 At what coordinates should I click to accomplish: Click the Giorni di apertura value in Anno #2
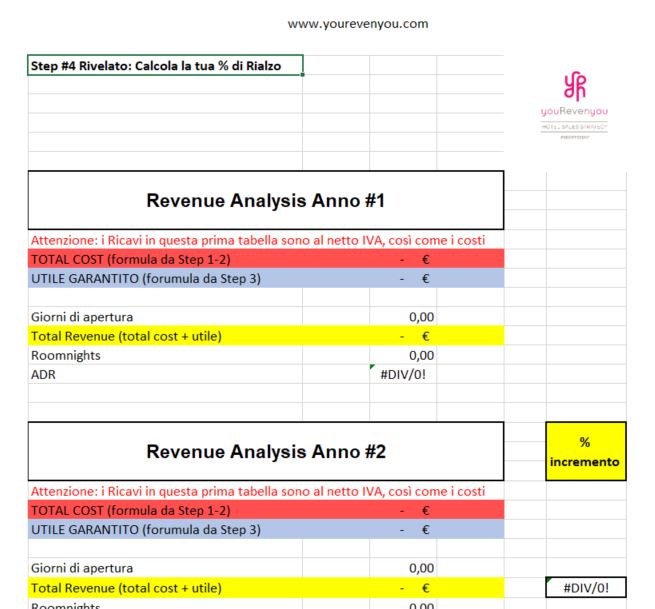(x=403, y=568)
